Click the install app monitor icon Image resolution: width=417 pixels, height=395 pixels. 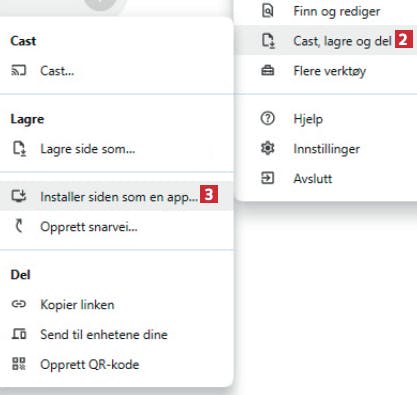pos(19,196)
